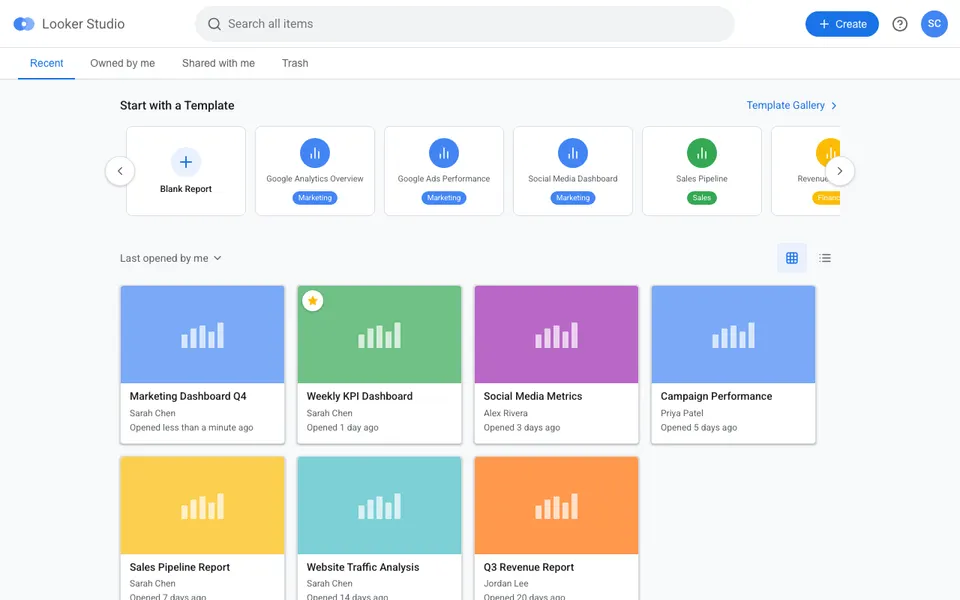Click owner name Jordan Lee
Viewport: 960px width, 600px height.
[x=506, y=583]
